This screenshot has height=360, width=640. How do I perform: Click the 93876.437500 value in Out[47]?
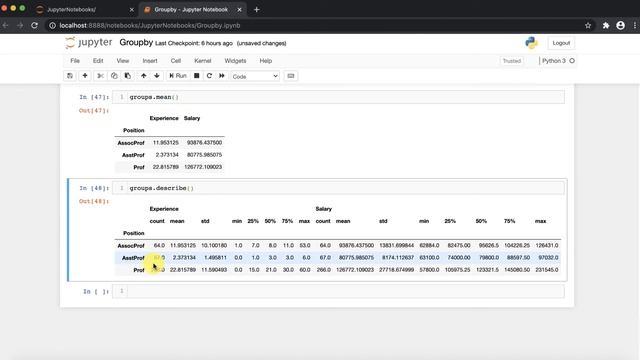pyautogui.click(x=204, y=143)
